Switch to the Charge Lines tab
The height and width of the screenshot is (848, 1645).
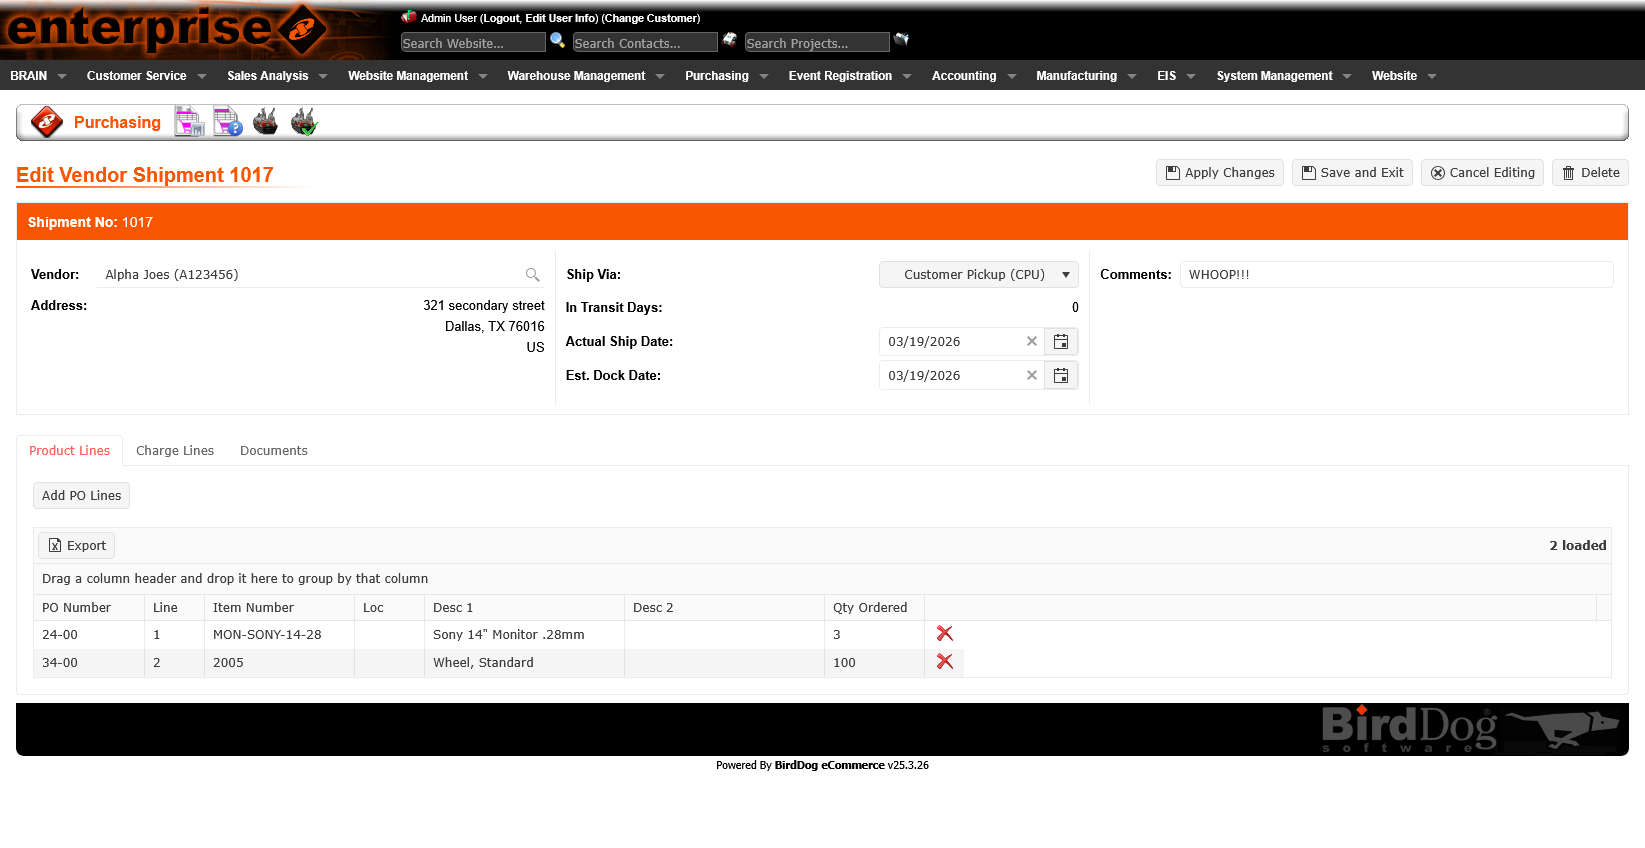(175, 451)
